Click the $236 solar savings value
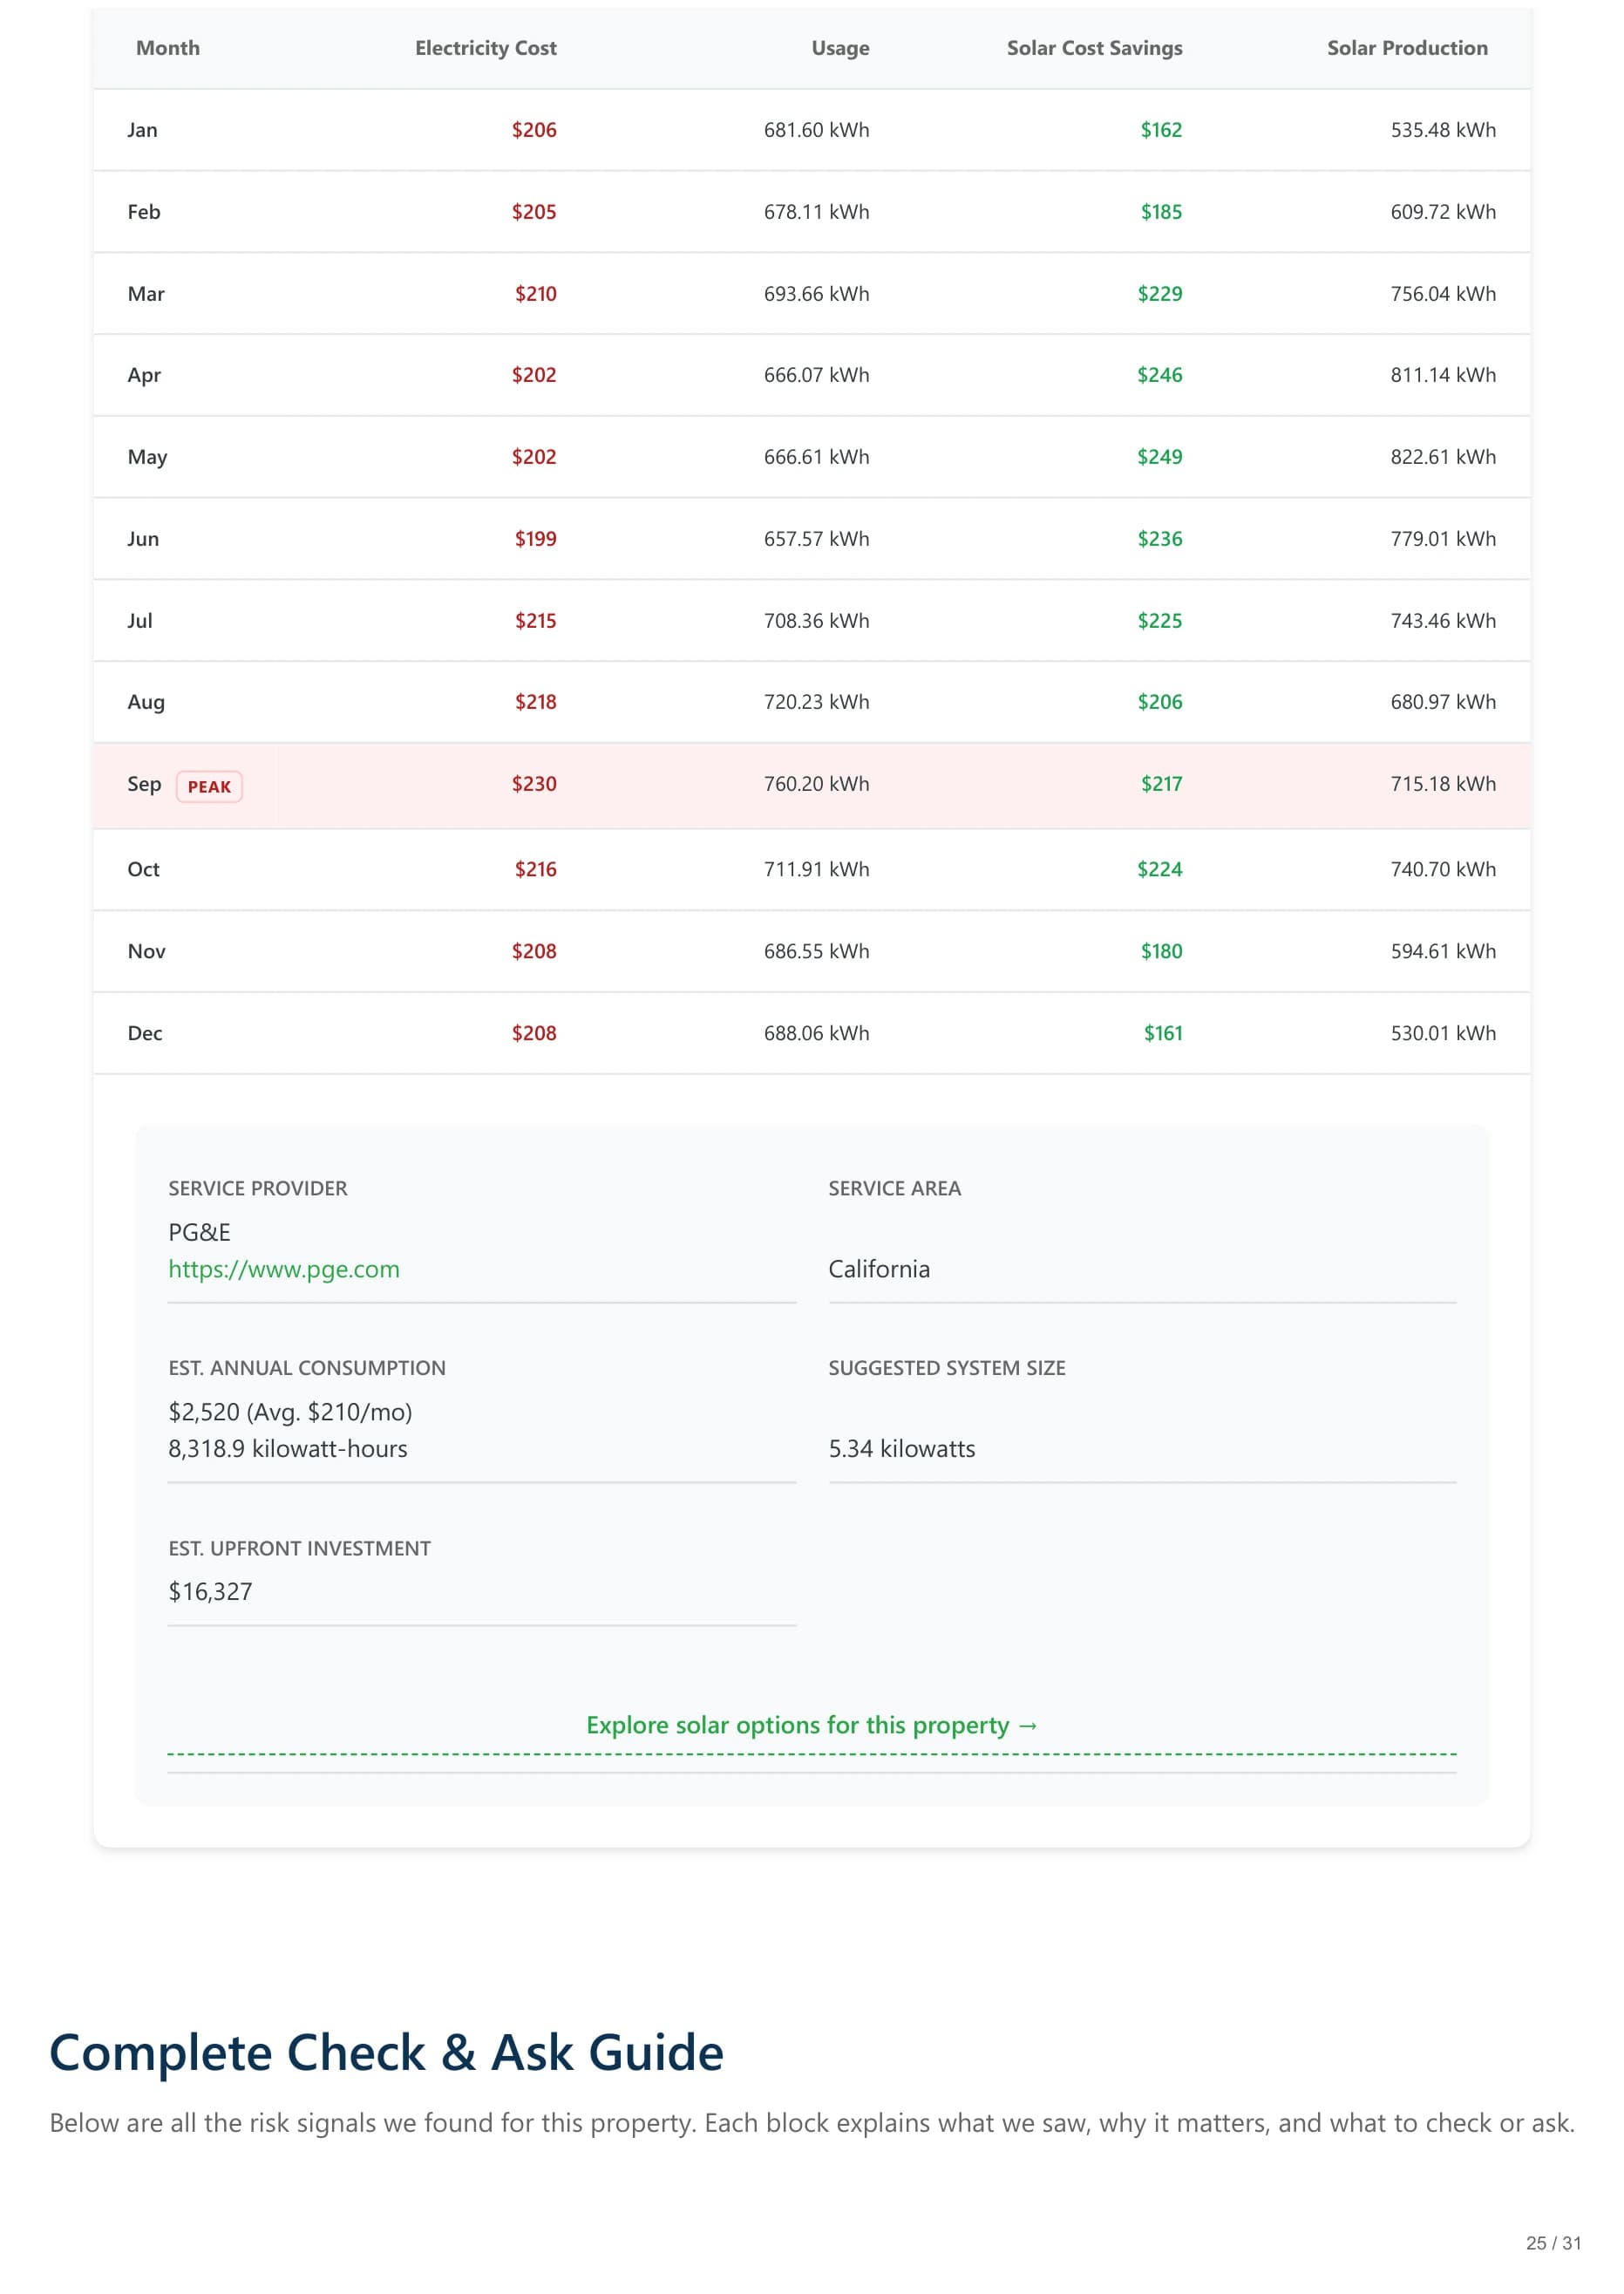Image resolution: width=1624 pixels, height=2294 pixels. (1160, 539)
